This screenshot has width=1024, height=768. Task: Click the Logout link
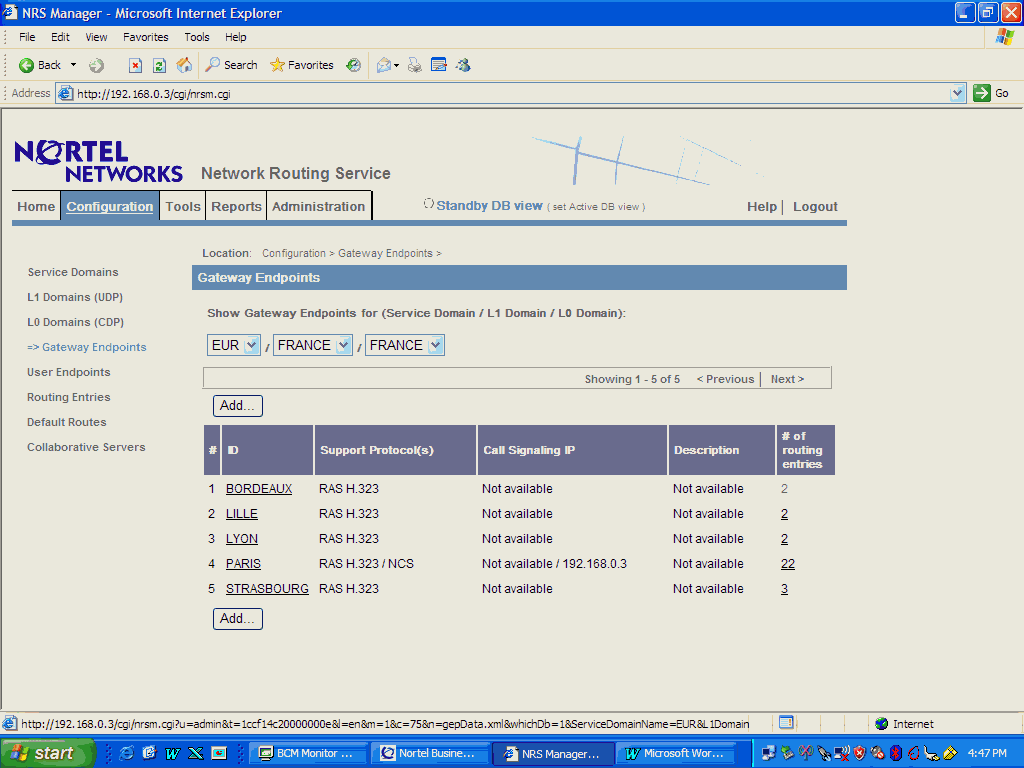pos(815,206)
